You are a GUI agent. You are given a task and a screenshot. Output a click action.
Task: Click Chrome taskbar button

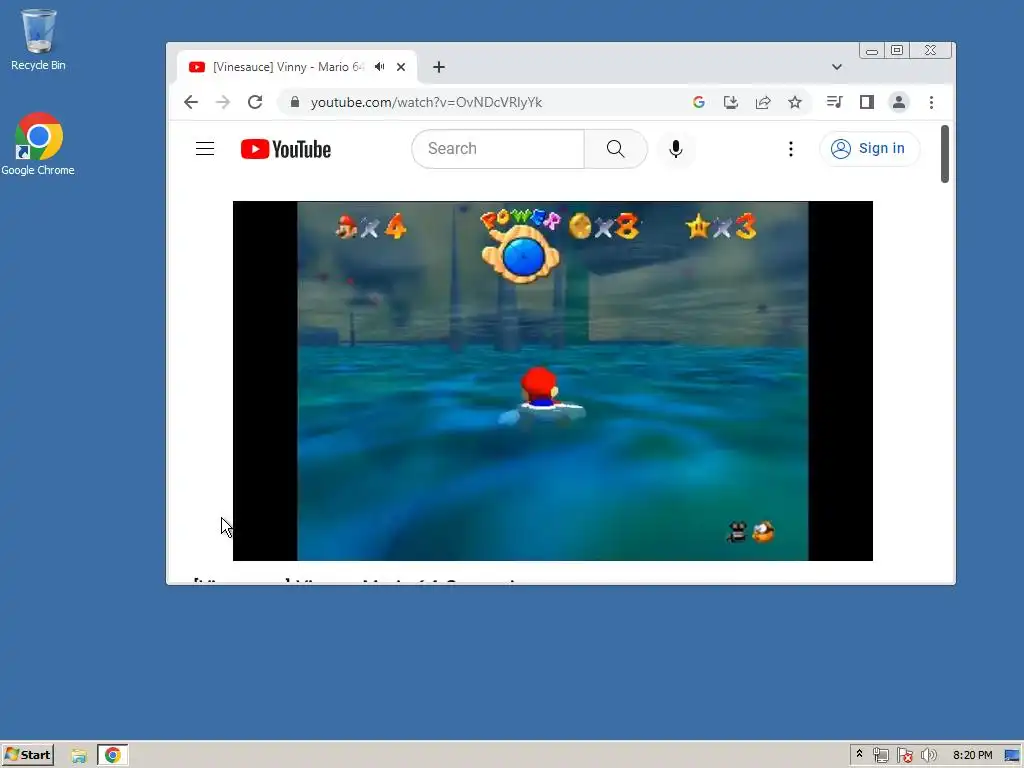tap(113, 756)
